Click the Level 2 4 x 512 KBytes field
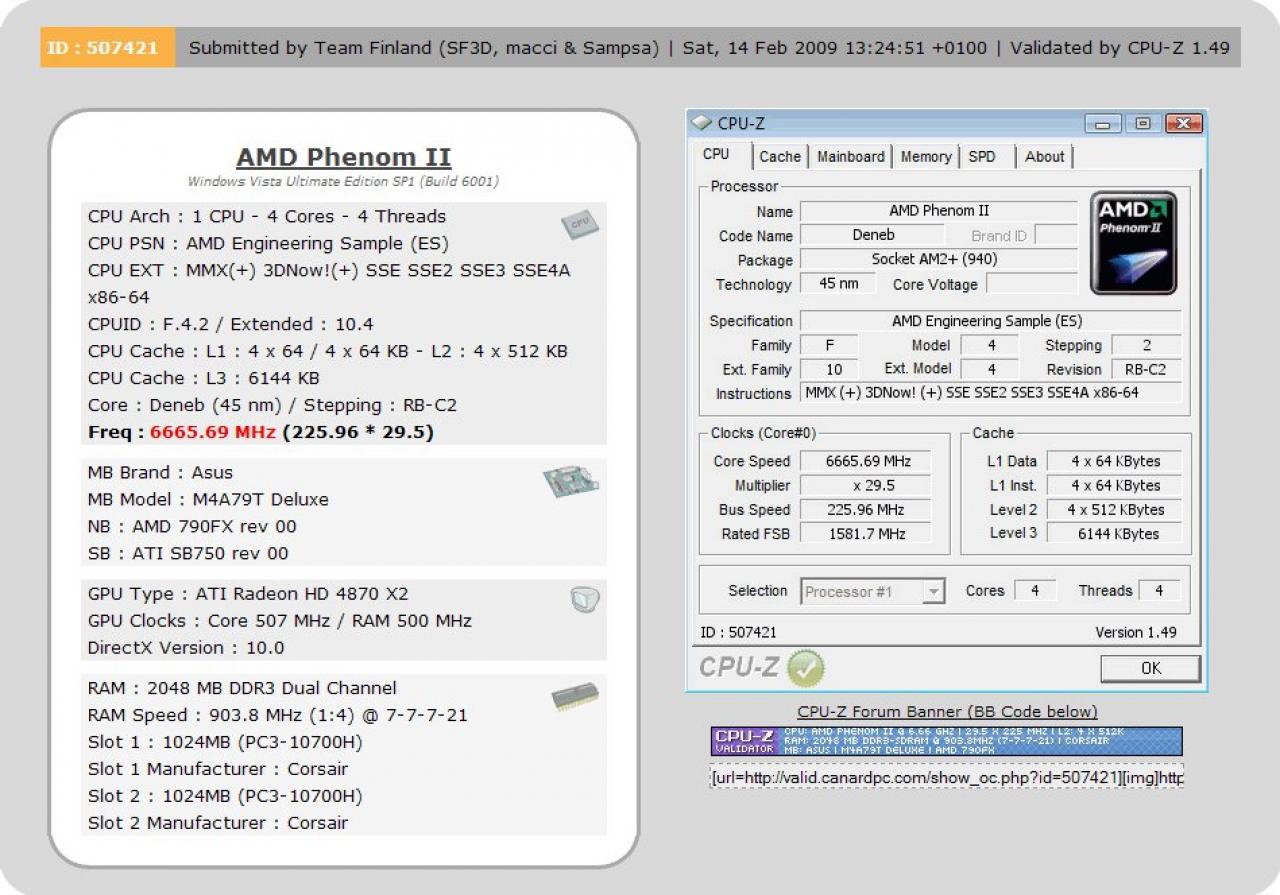This screenshot has height=895, width=1280. point(1115,509)
